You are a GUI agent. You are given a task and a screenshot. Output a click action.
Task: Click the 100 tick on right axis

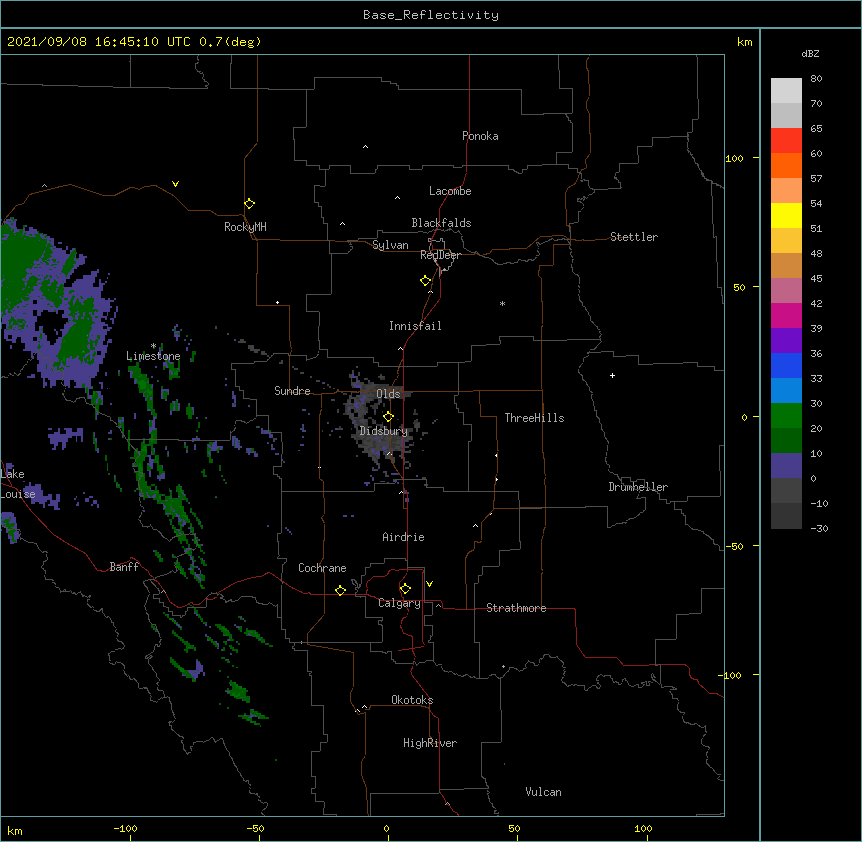734,158
